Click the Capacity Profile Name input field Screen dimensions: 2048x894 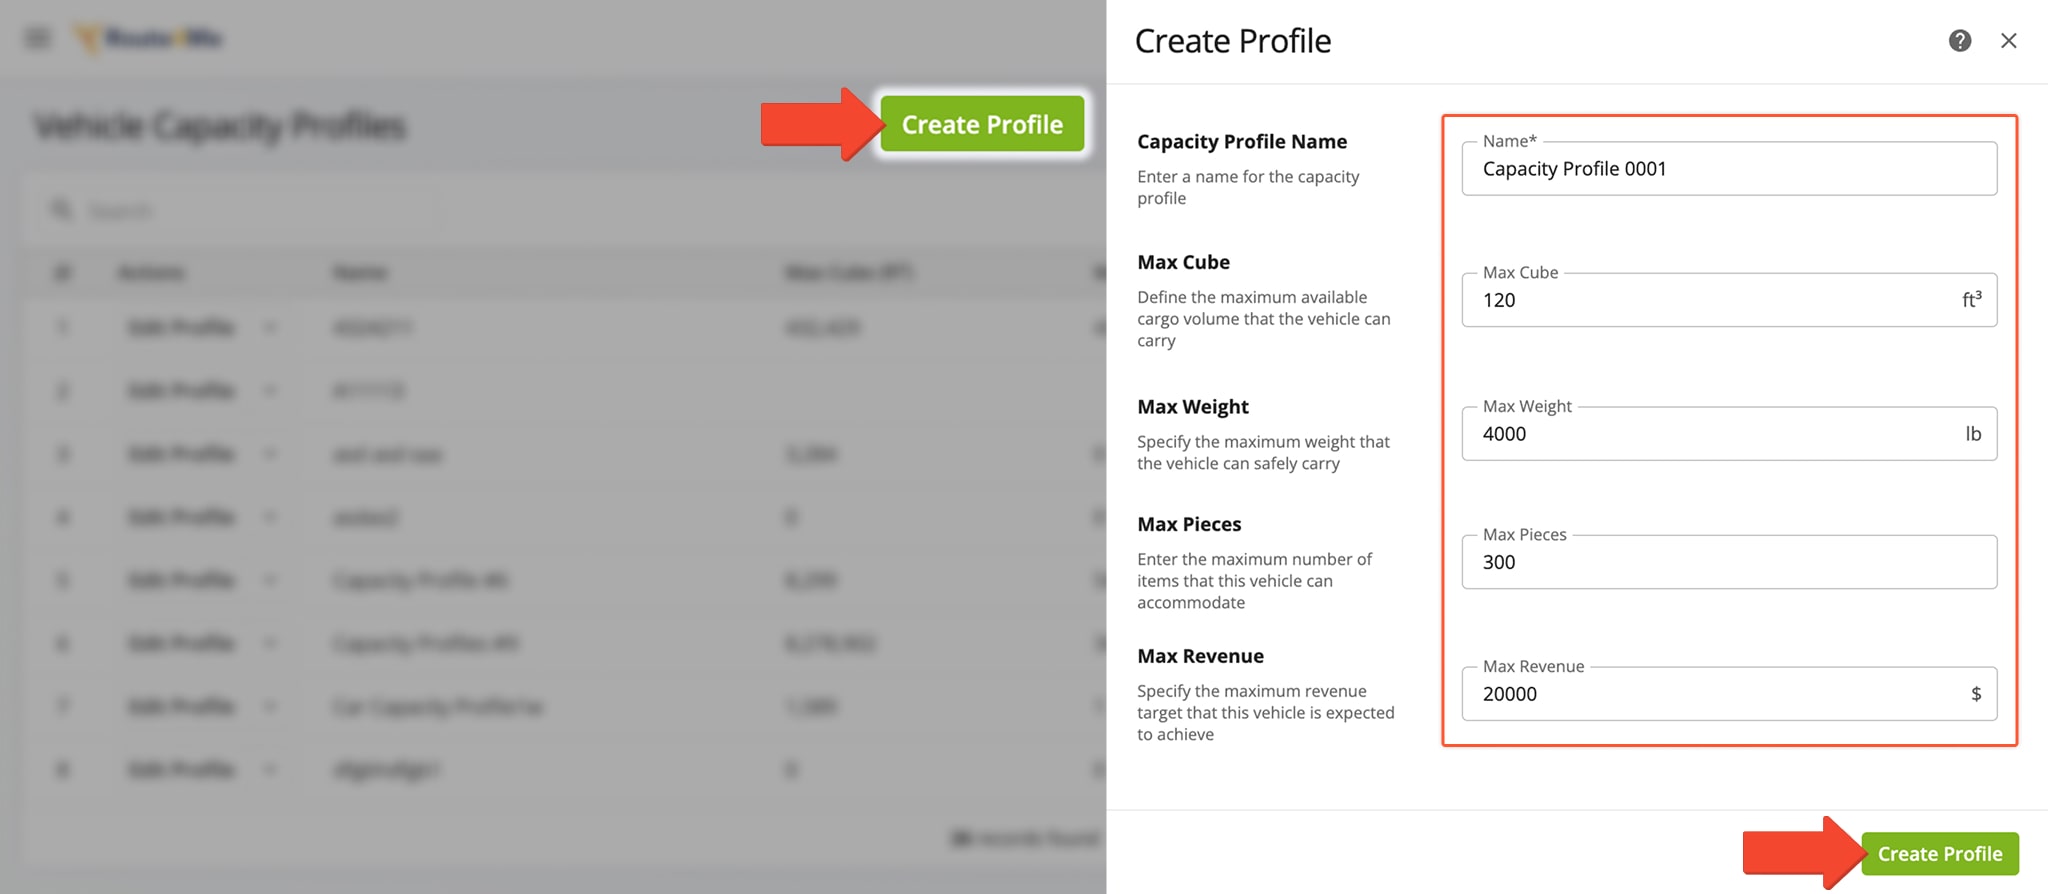(x=1728, y=169)
